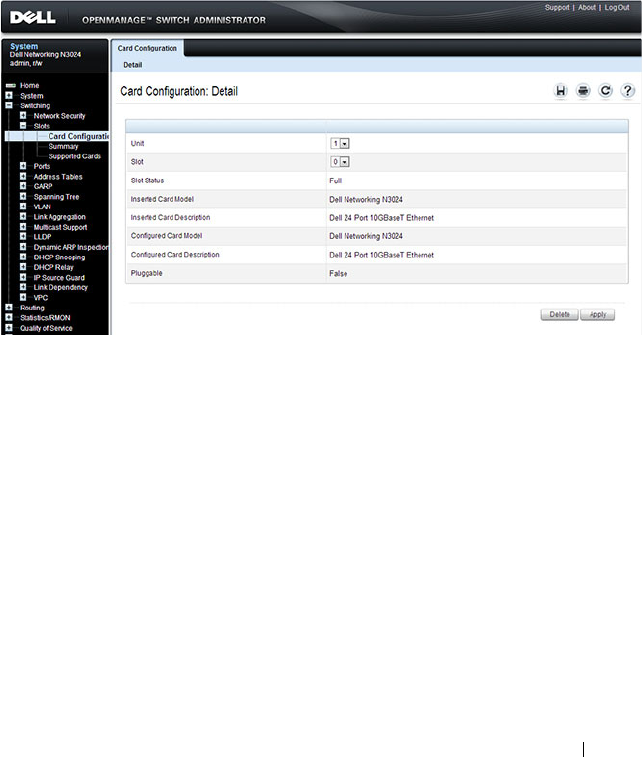Click Inserted Card Model value 'Dell Networking N3024'
The width and height of the screenshot is (642, 757).
[365, 199]
